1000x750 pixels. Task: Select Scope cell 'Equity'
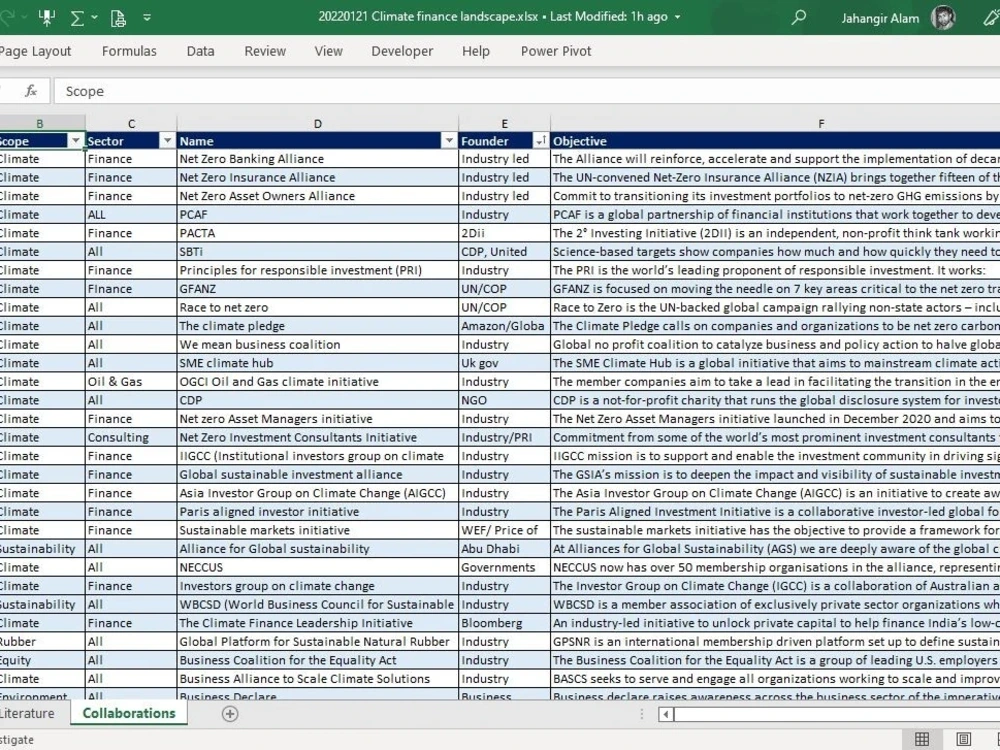tap(42, 660)
